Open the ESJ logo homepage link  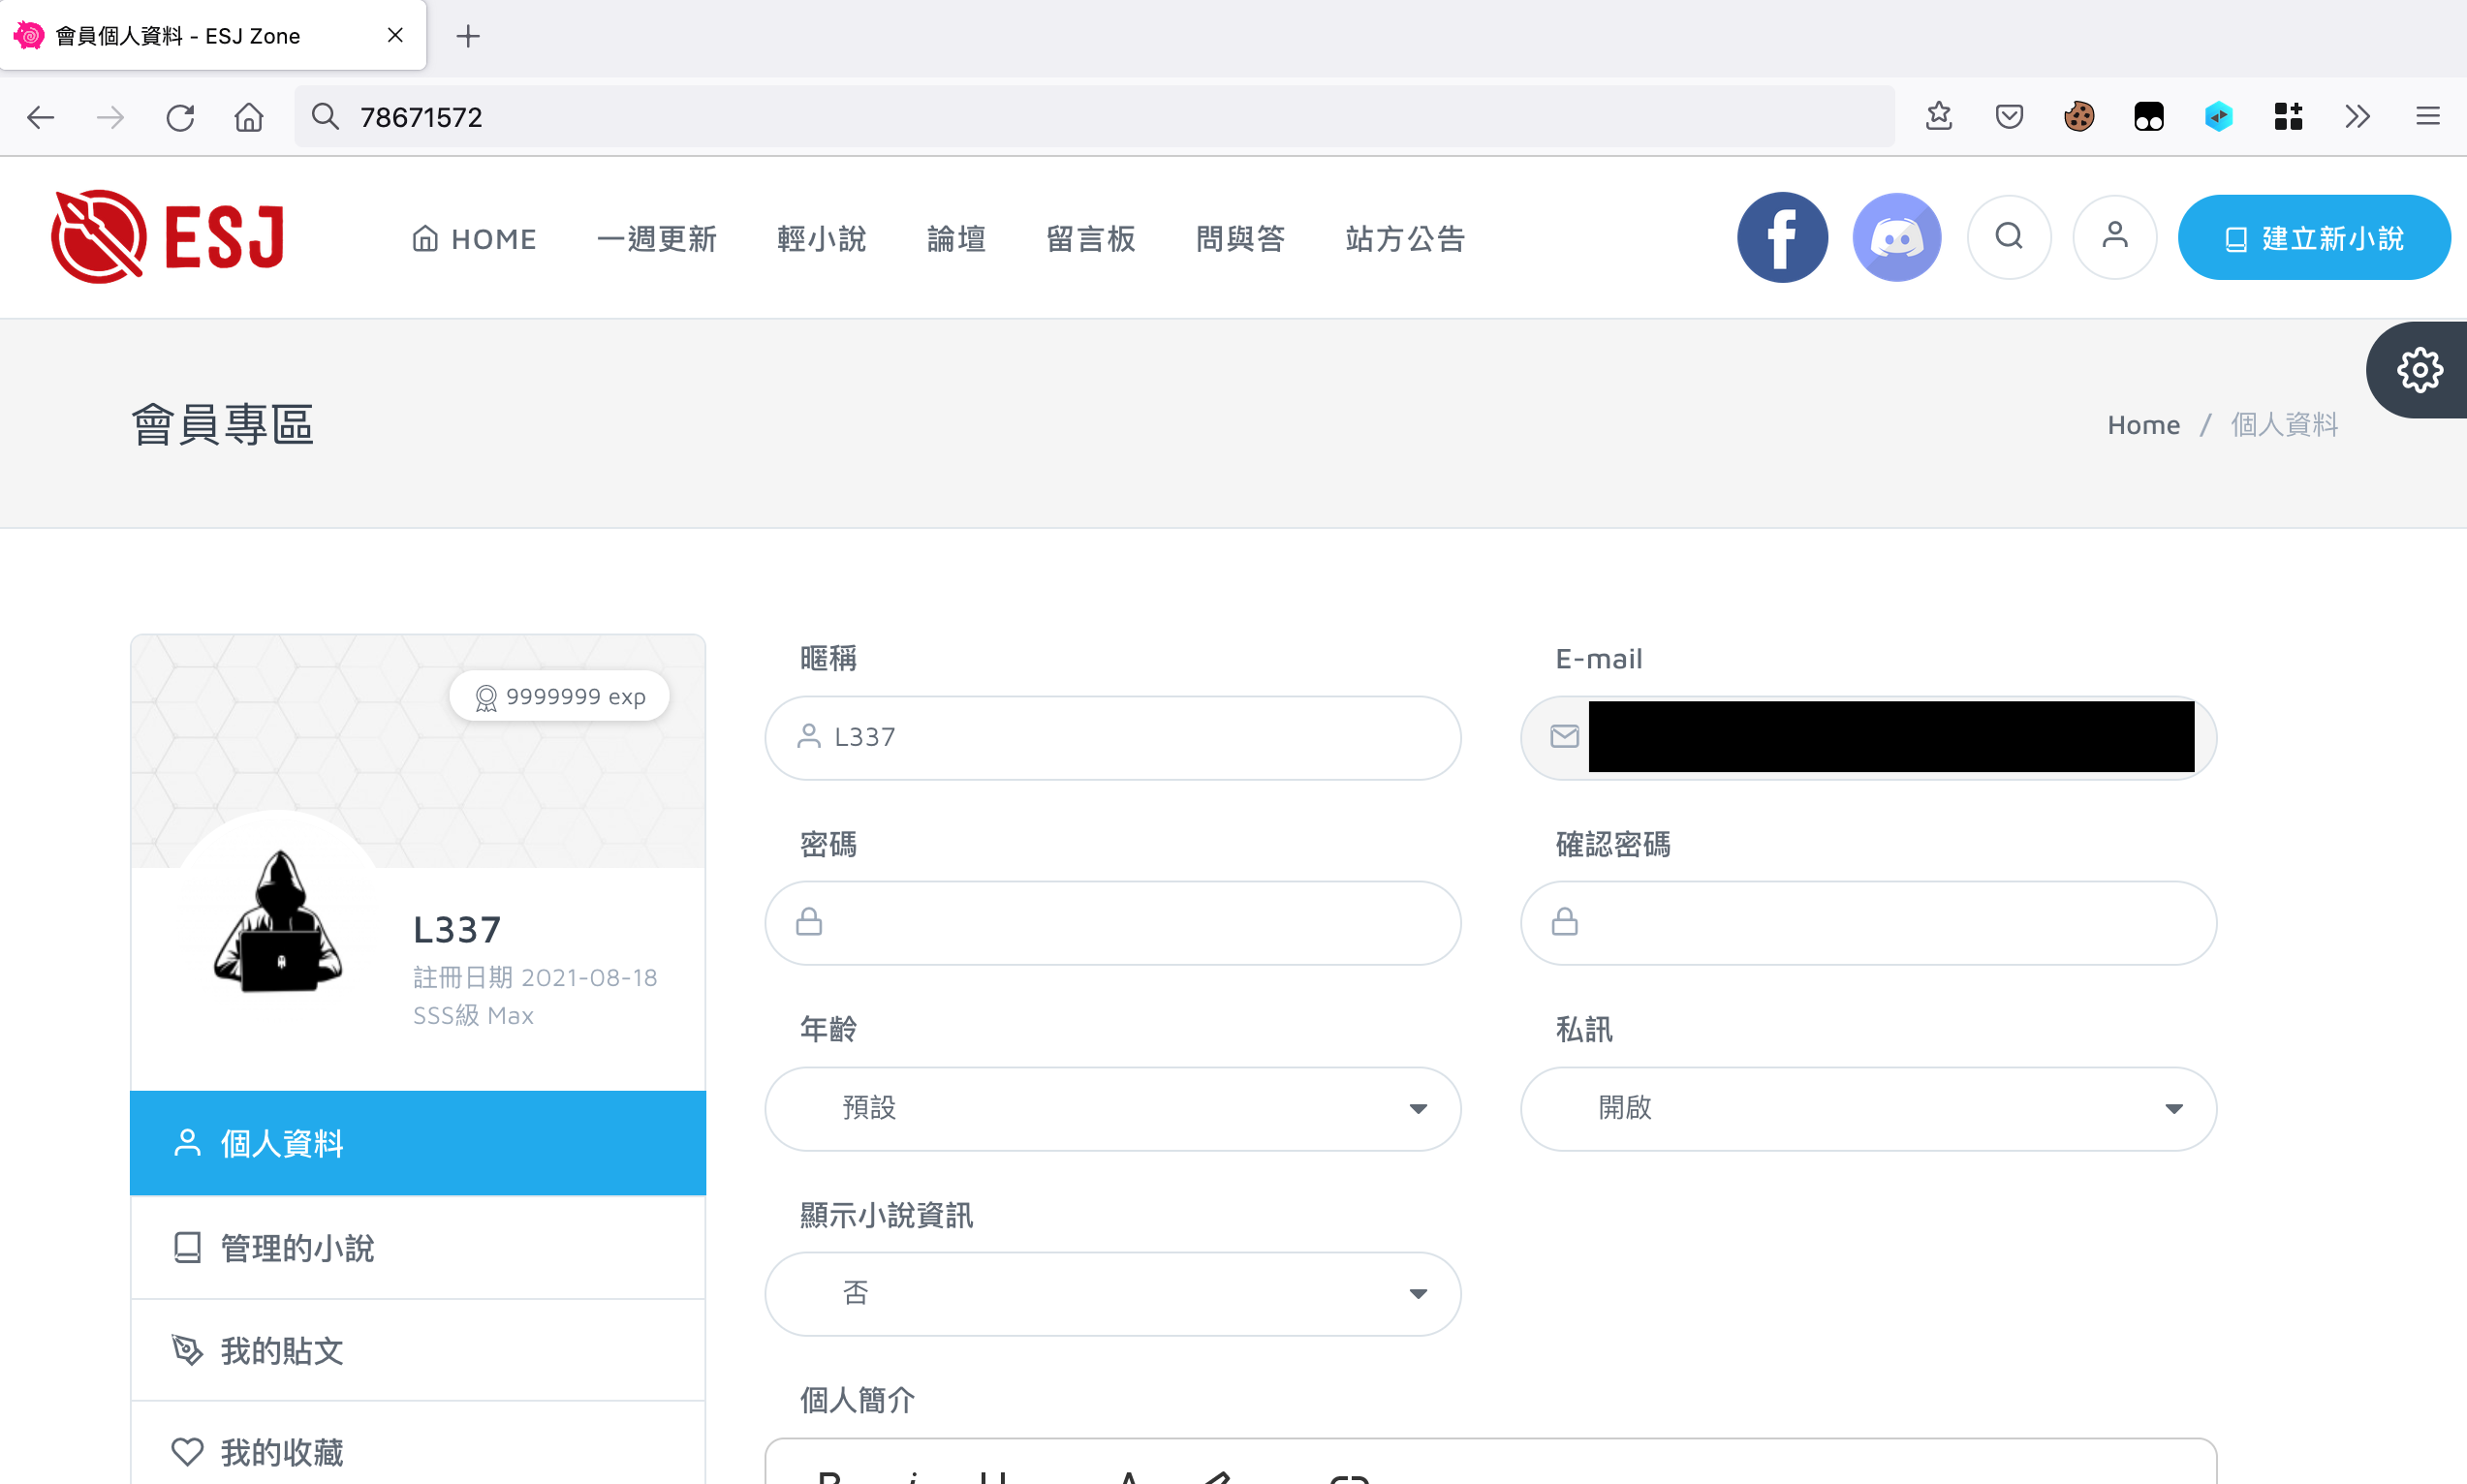[169, 237]
